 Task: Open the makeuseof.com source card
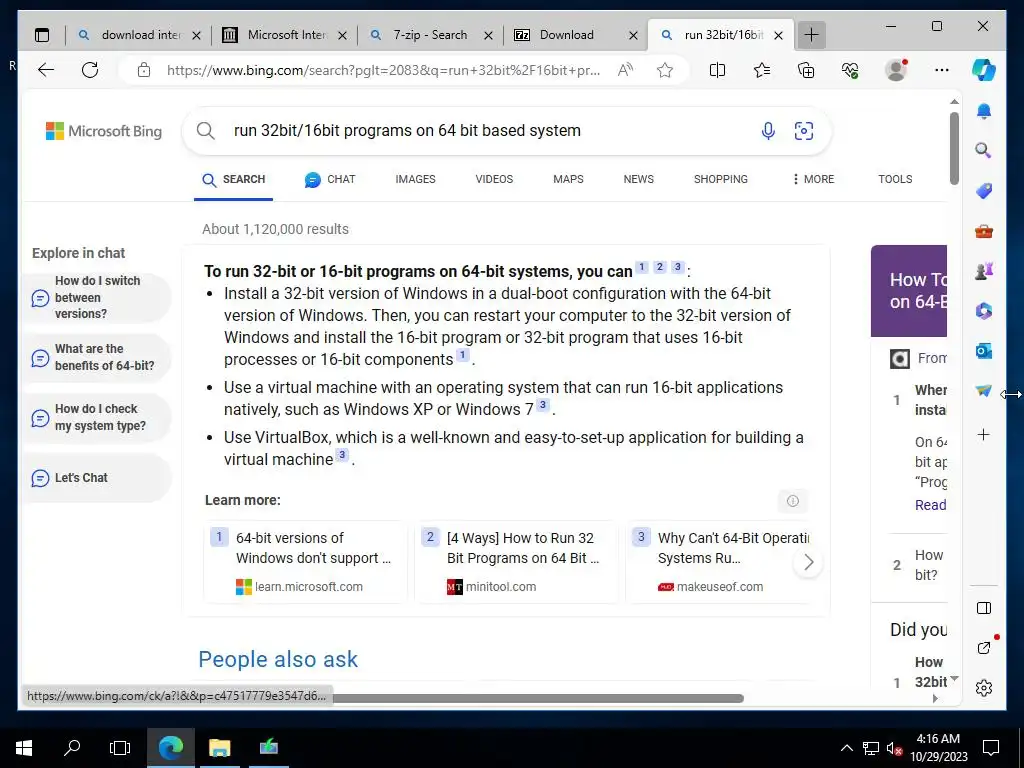tap(718, 562)
